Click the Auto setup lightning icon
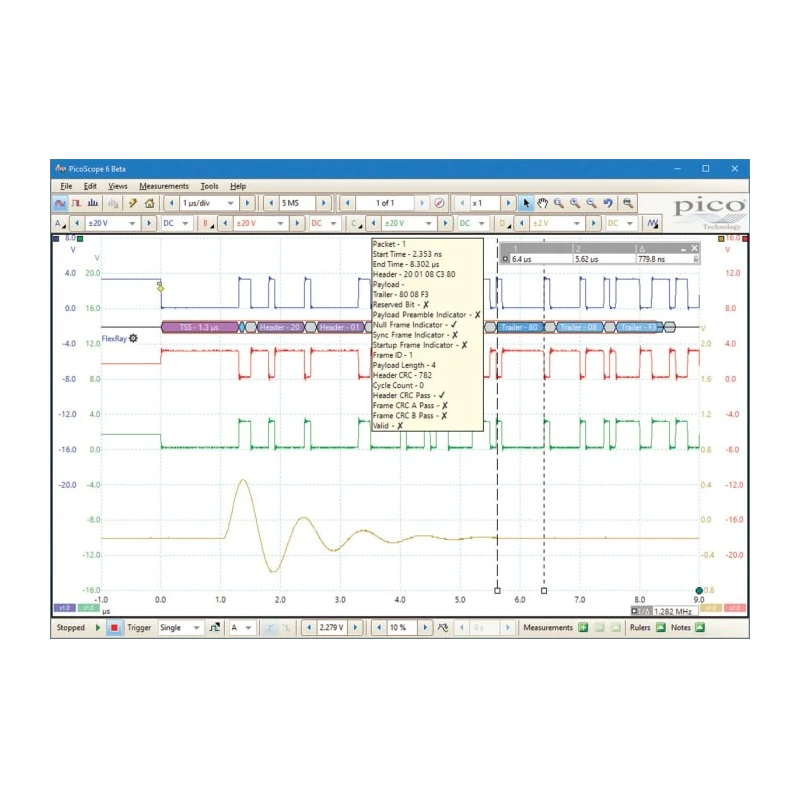Viewport: 800px width, 800px height. coord(133,203)
